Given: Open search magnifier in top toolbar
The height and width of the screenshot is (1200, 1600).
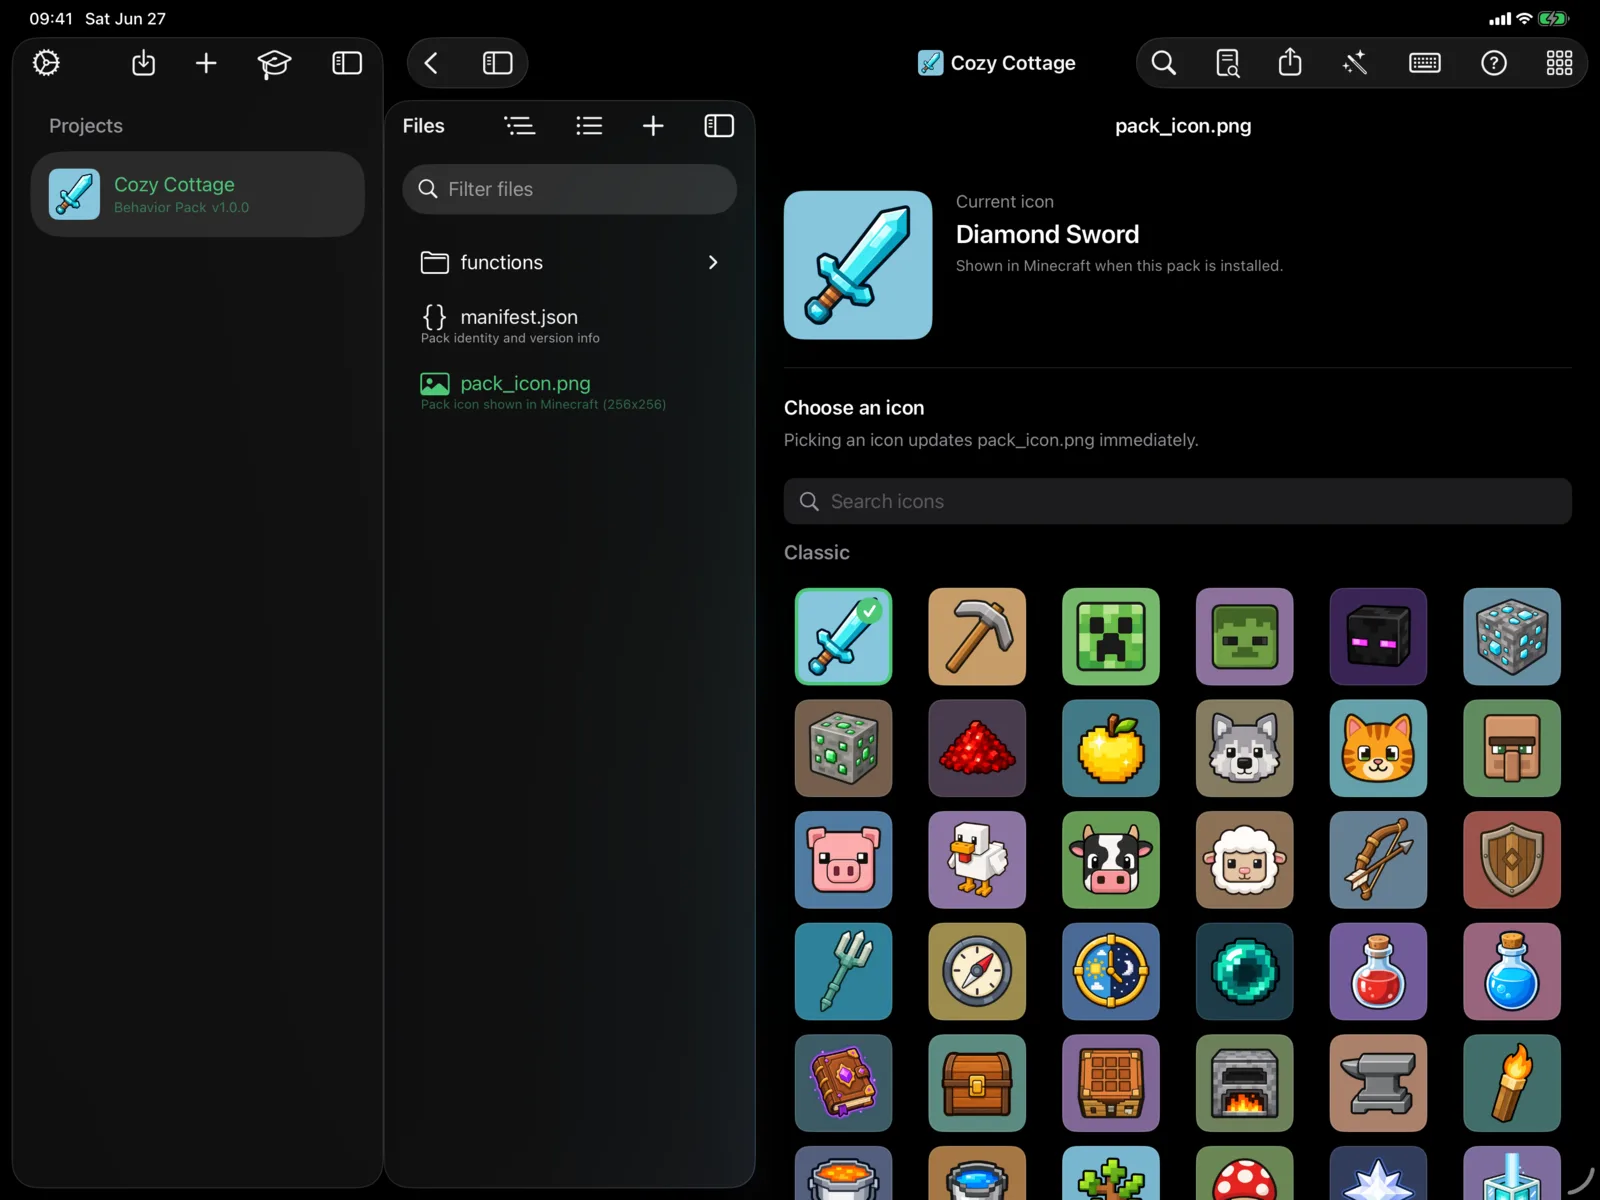Looking at the screenshot, I should pyautogui.click(x=1163, y=63).
